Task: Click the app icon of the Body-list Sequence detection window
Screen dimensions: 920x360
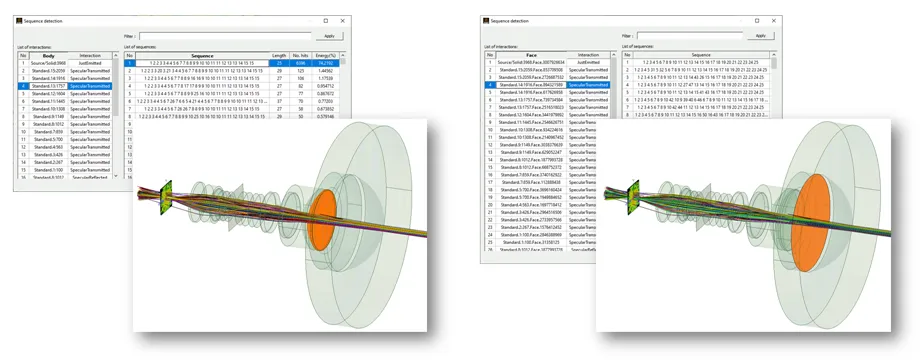Action: click(x=19, y=21)
